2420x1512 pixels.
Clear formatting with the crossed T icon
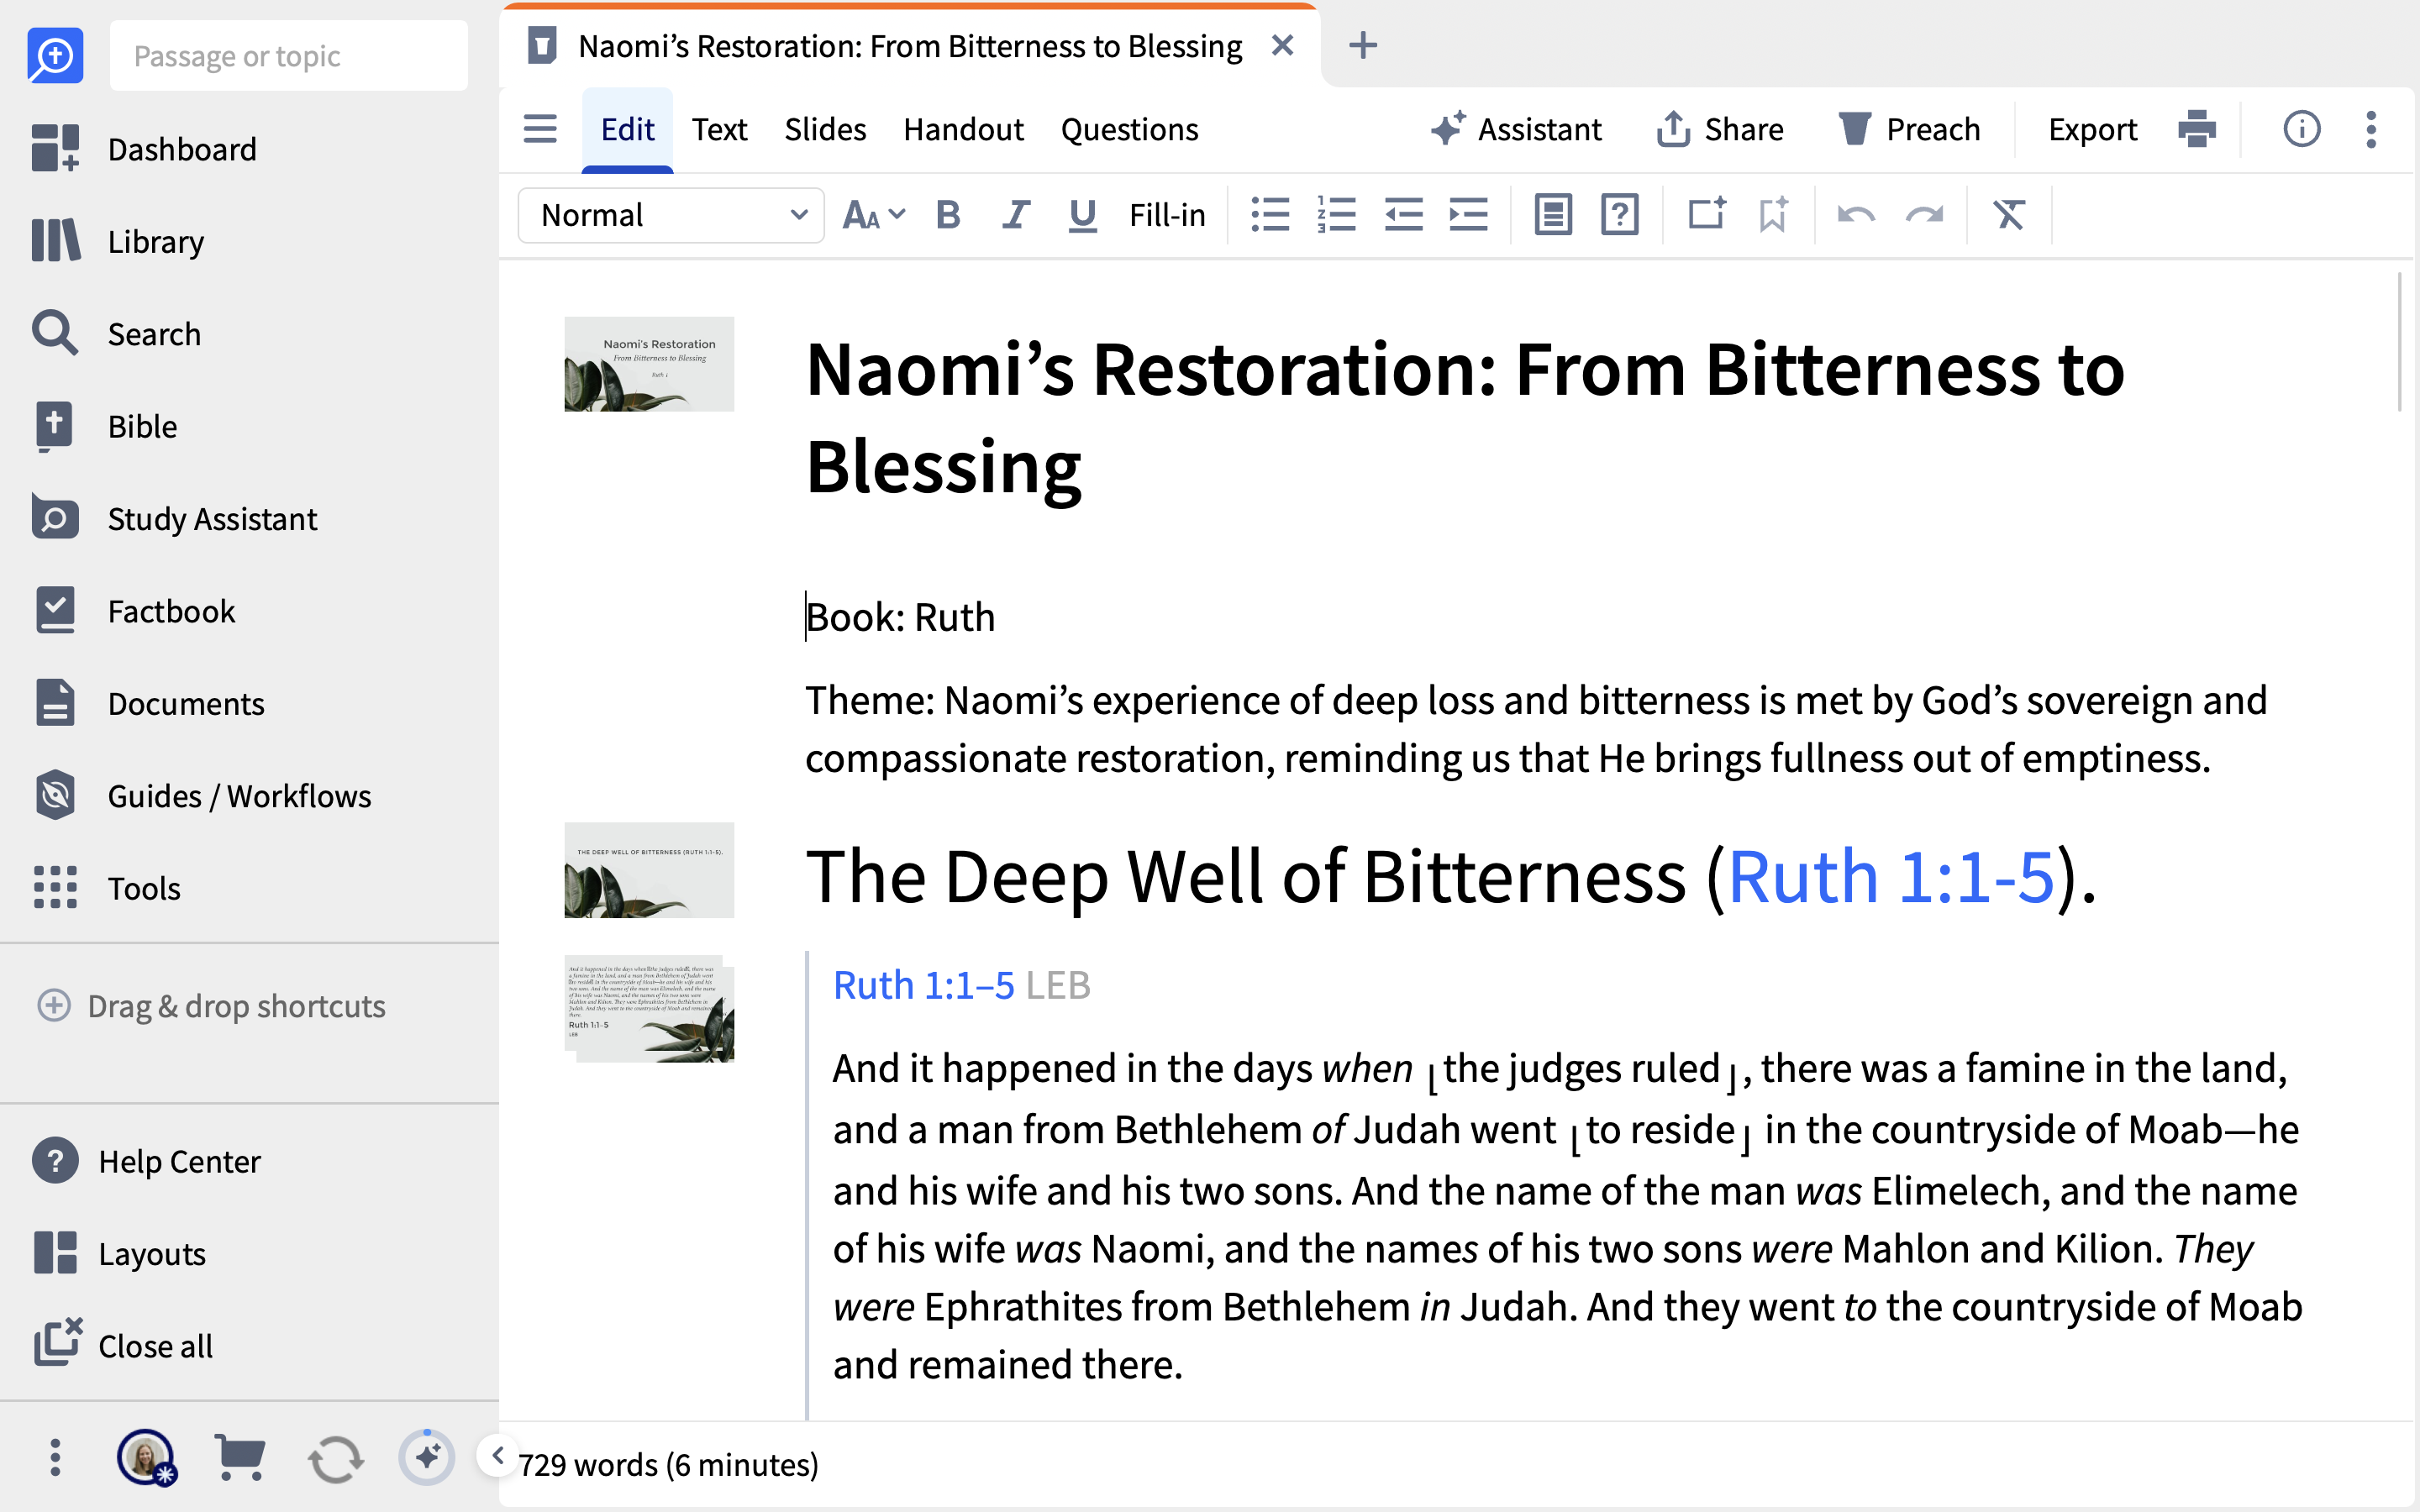2009,215
